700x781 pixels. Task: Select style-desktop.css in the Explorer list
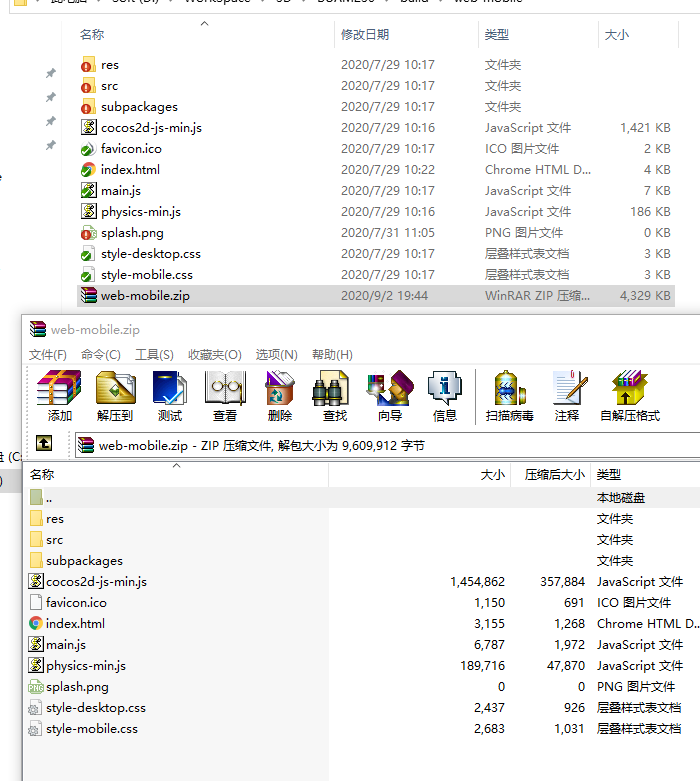point(151,254)
